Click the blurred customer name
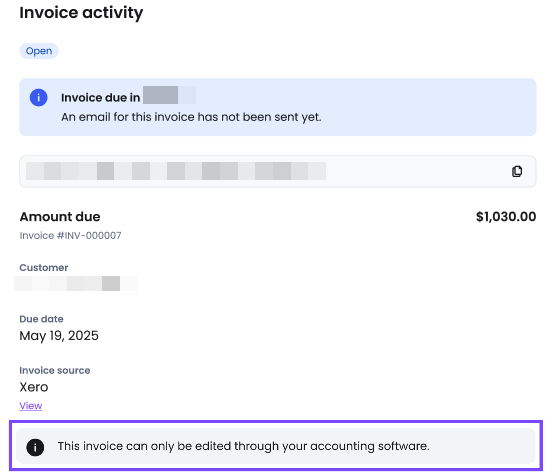 pos(76,284)
